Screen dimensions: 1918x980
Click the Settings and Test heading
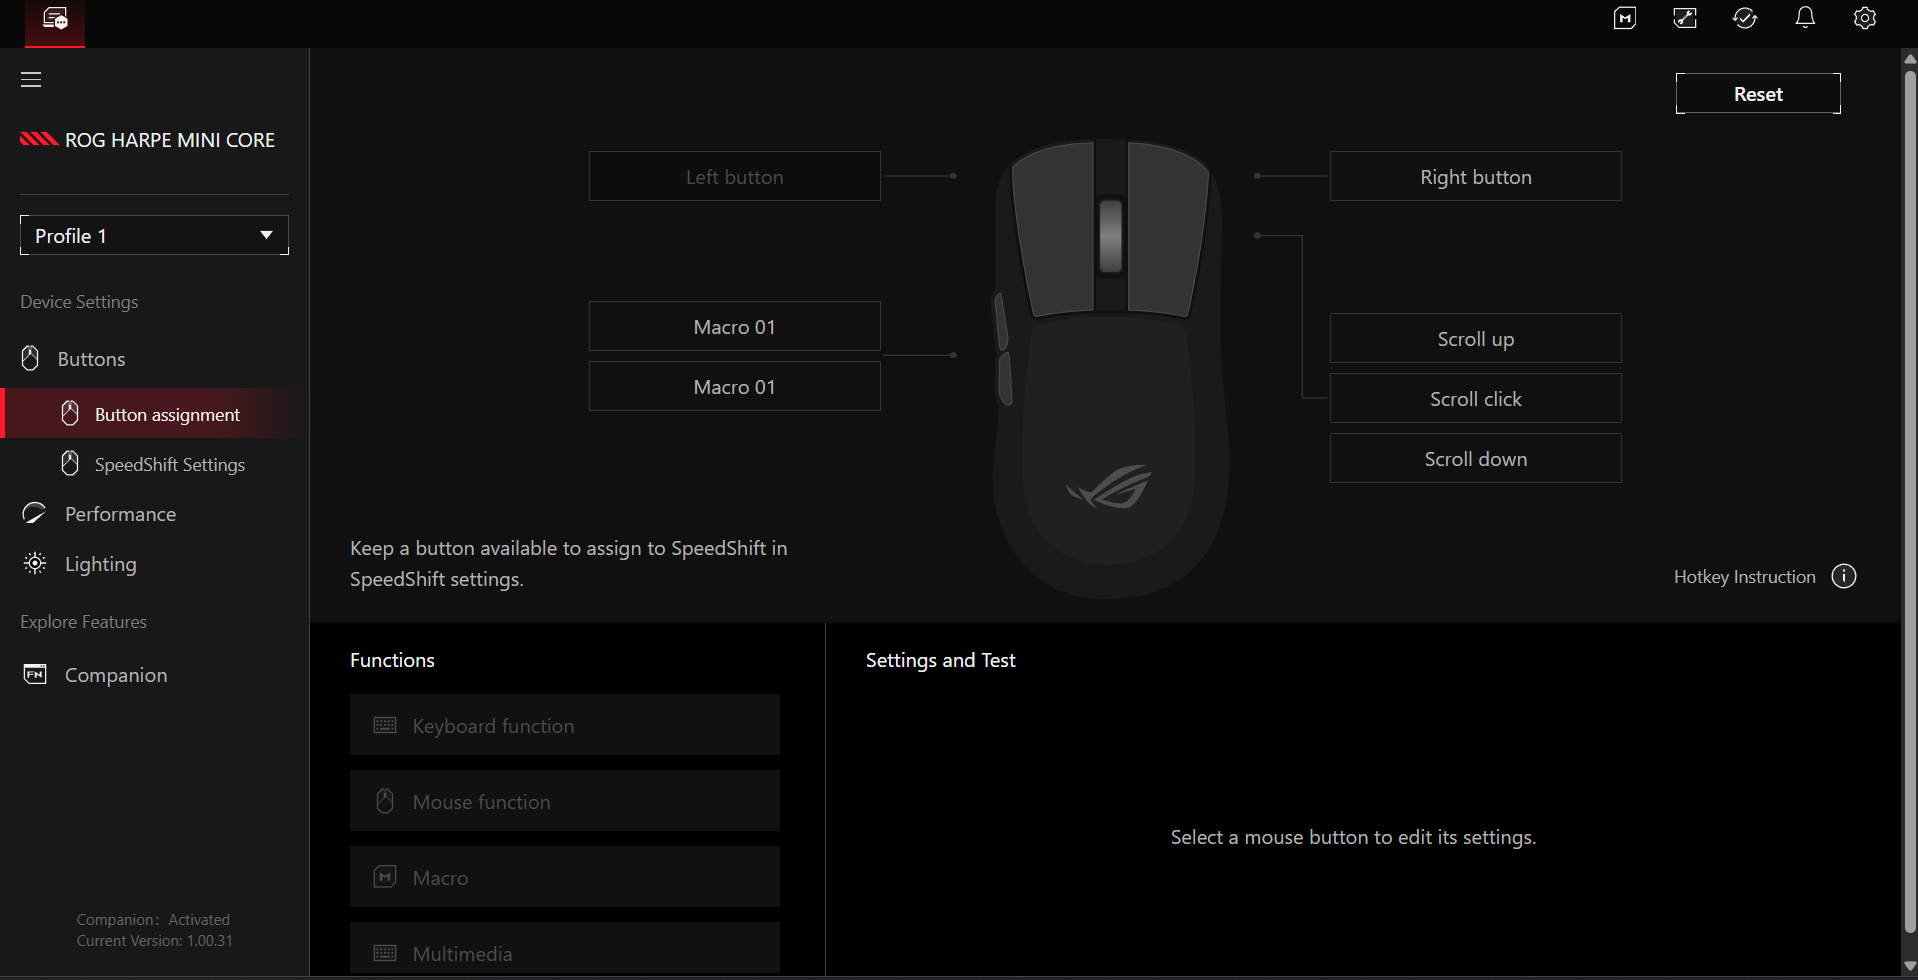tap(940, 660)
